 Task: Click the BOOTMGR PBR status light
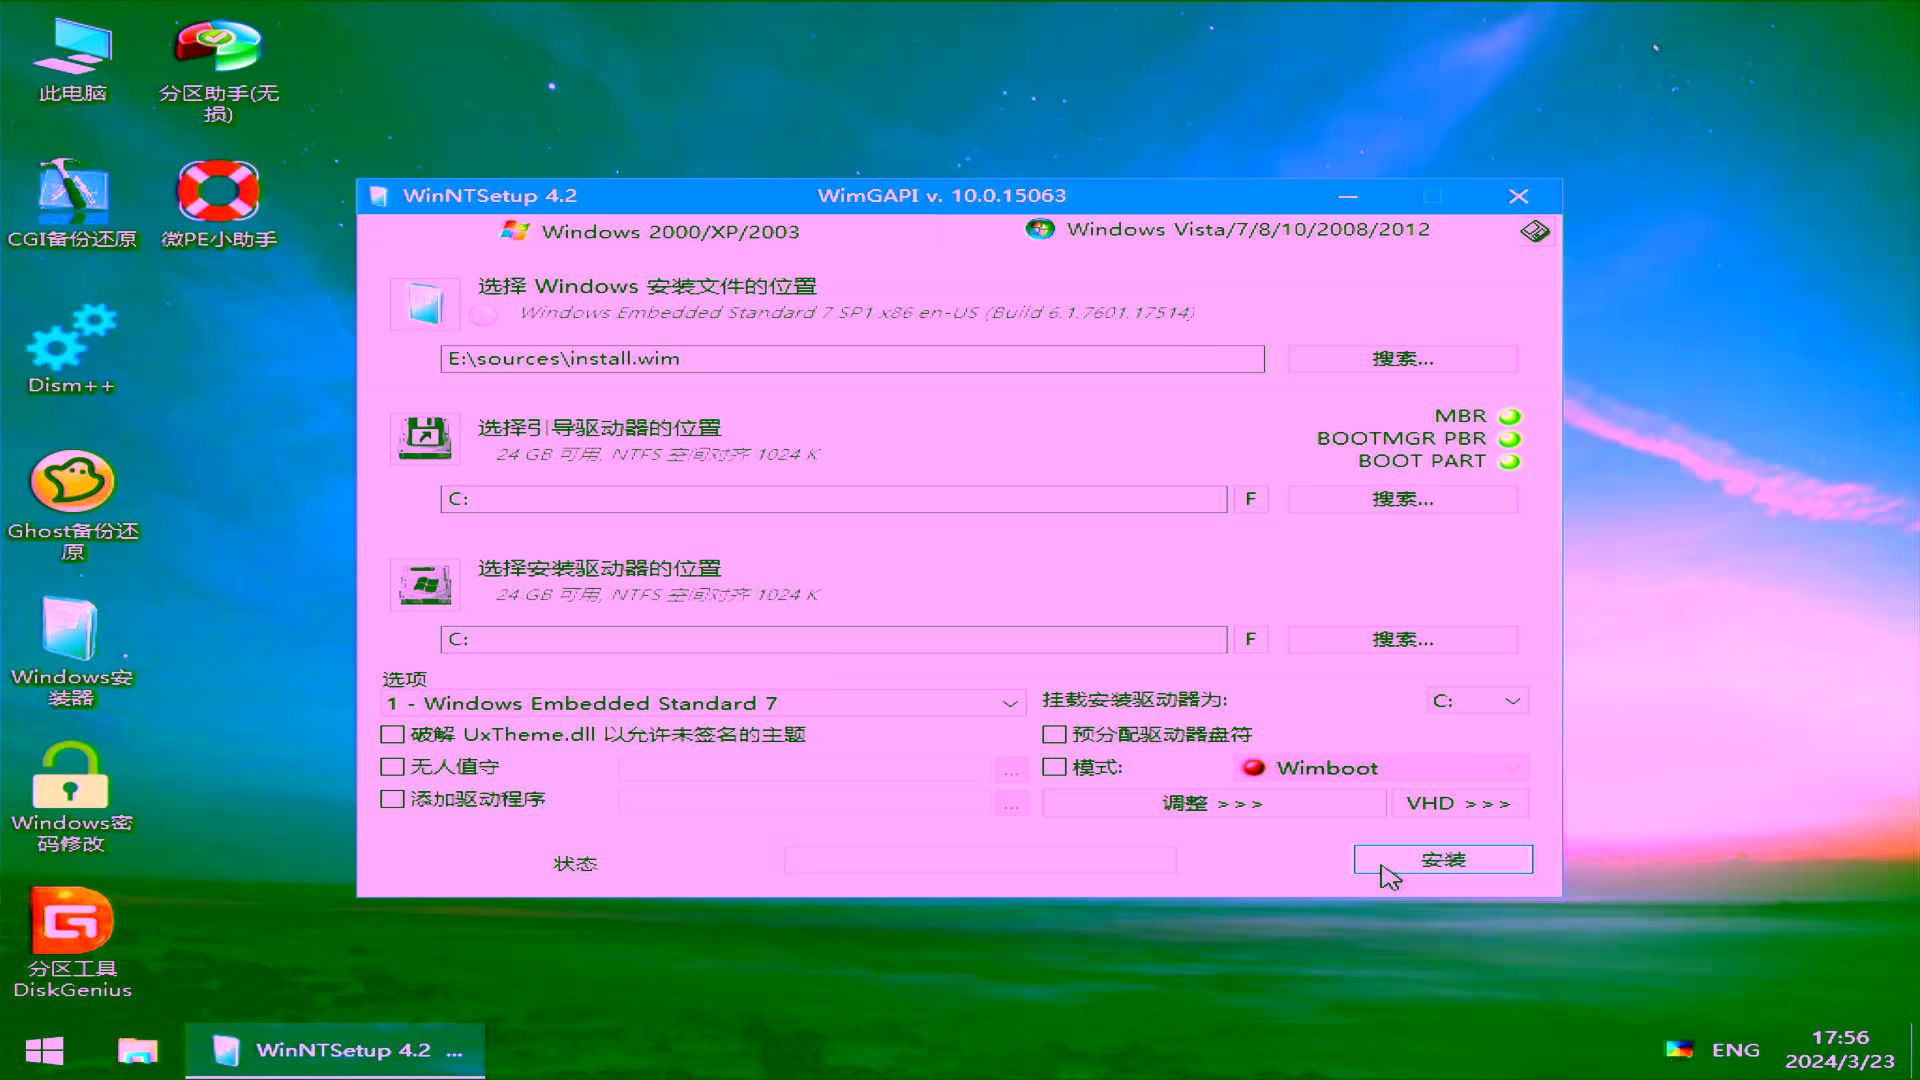pos(1510,439)
